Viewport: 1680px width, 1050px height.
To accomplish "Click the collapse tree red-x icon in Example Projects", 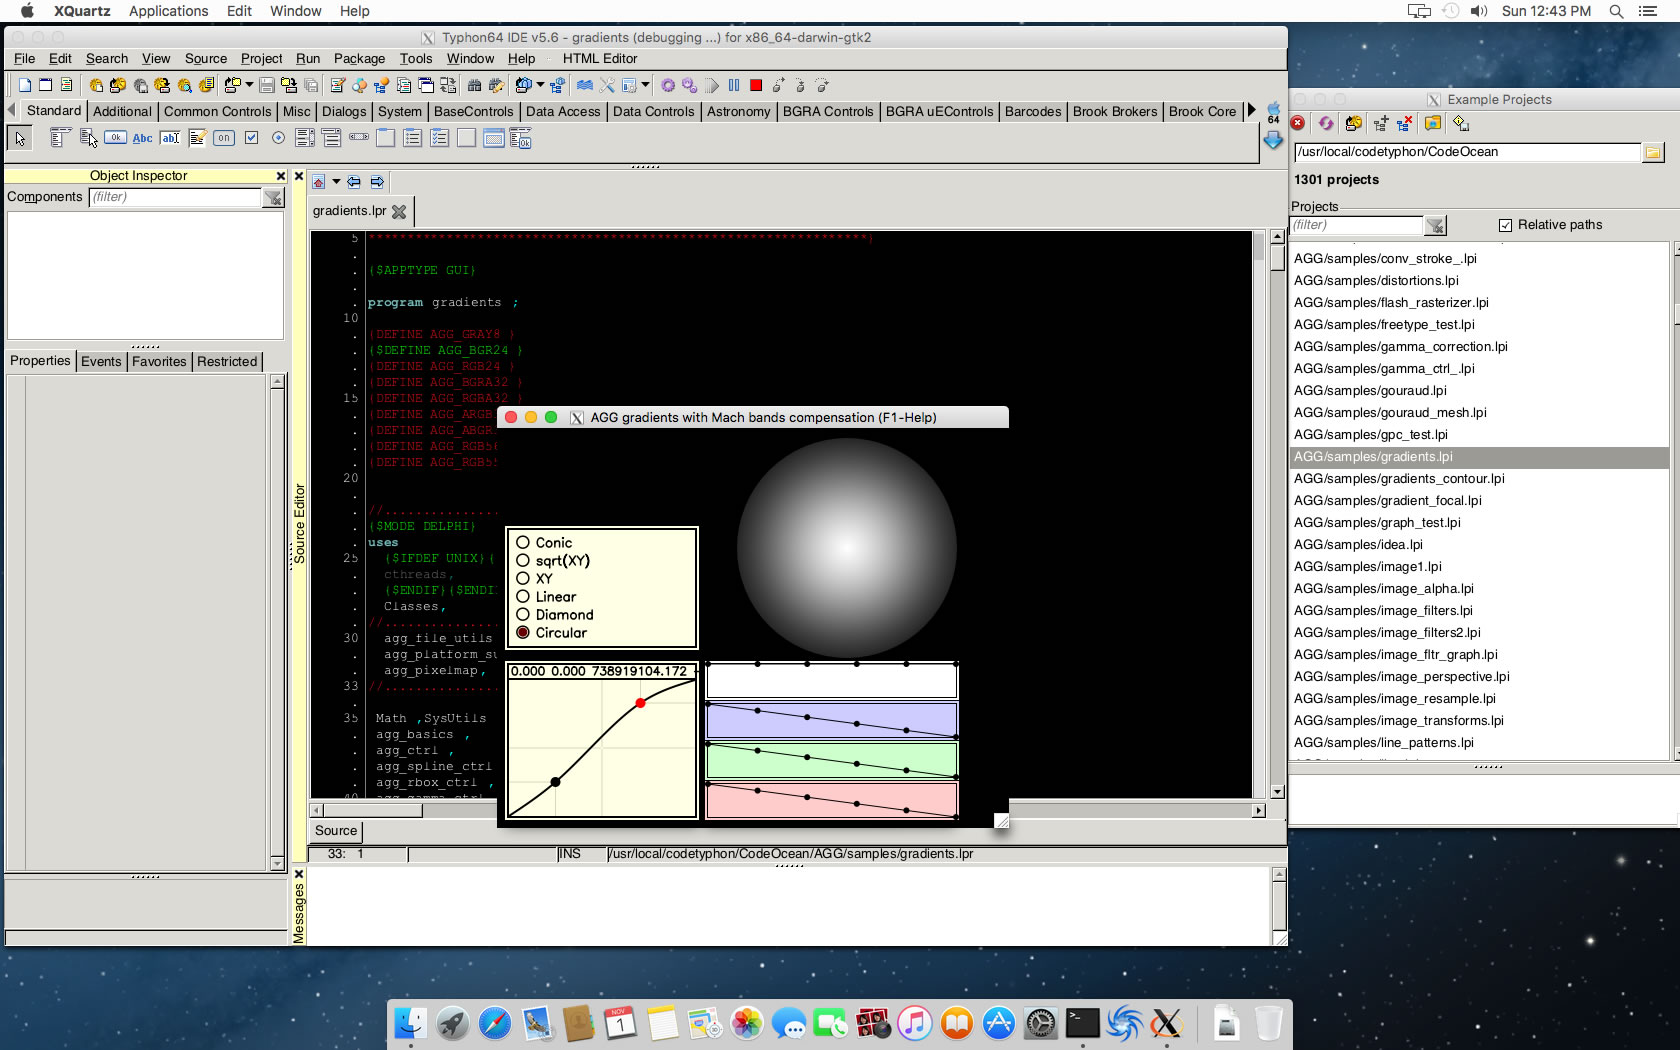I will pyautogui.click(x=1404, y=123).
